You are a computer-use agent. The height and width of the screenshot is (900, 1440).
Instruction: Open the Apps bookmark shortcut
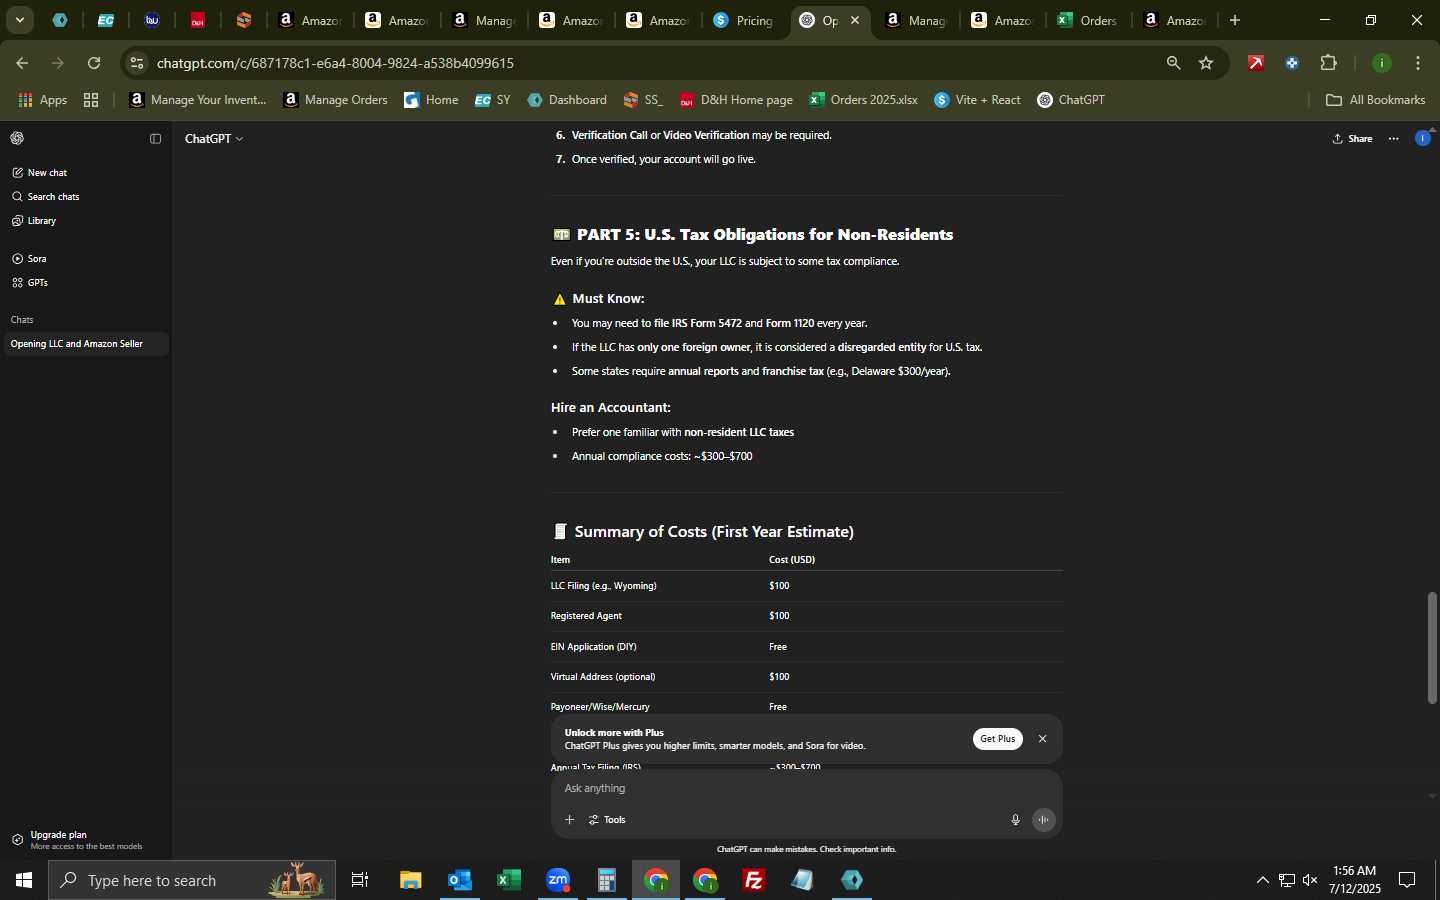pos(43,100)
